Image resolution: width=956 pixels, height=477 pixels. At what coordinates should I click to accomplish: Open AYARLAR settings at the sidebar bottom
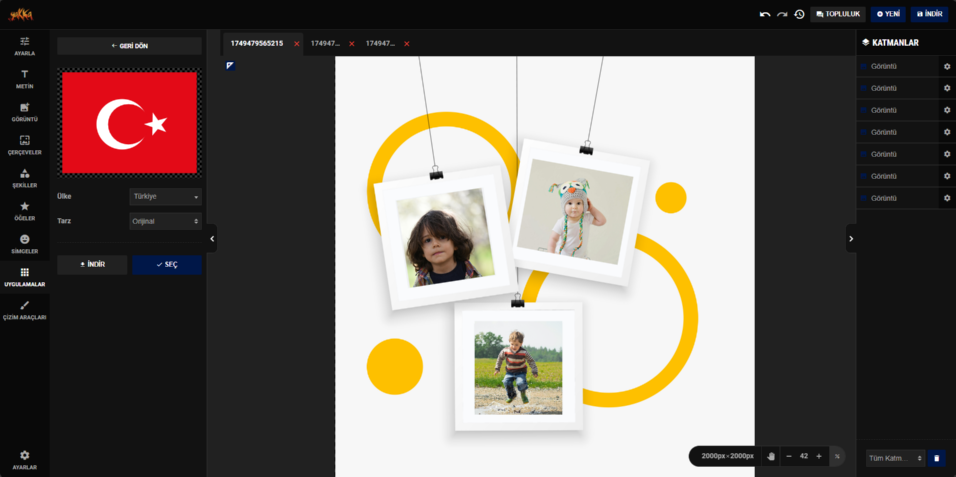(x=24, y=460)
